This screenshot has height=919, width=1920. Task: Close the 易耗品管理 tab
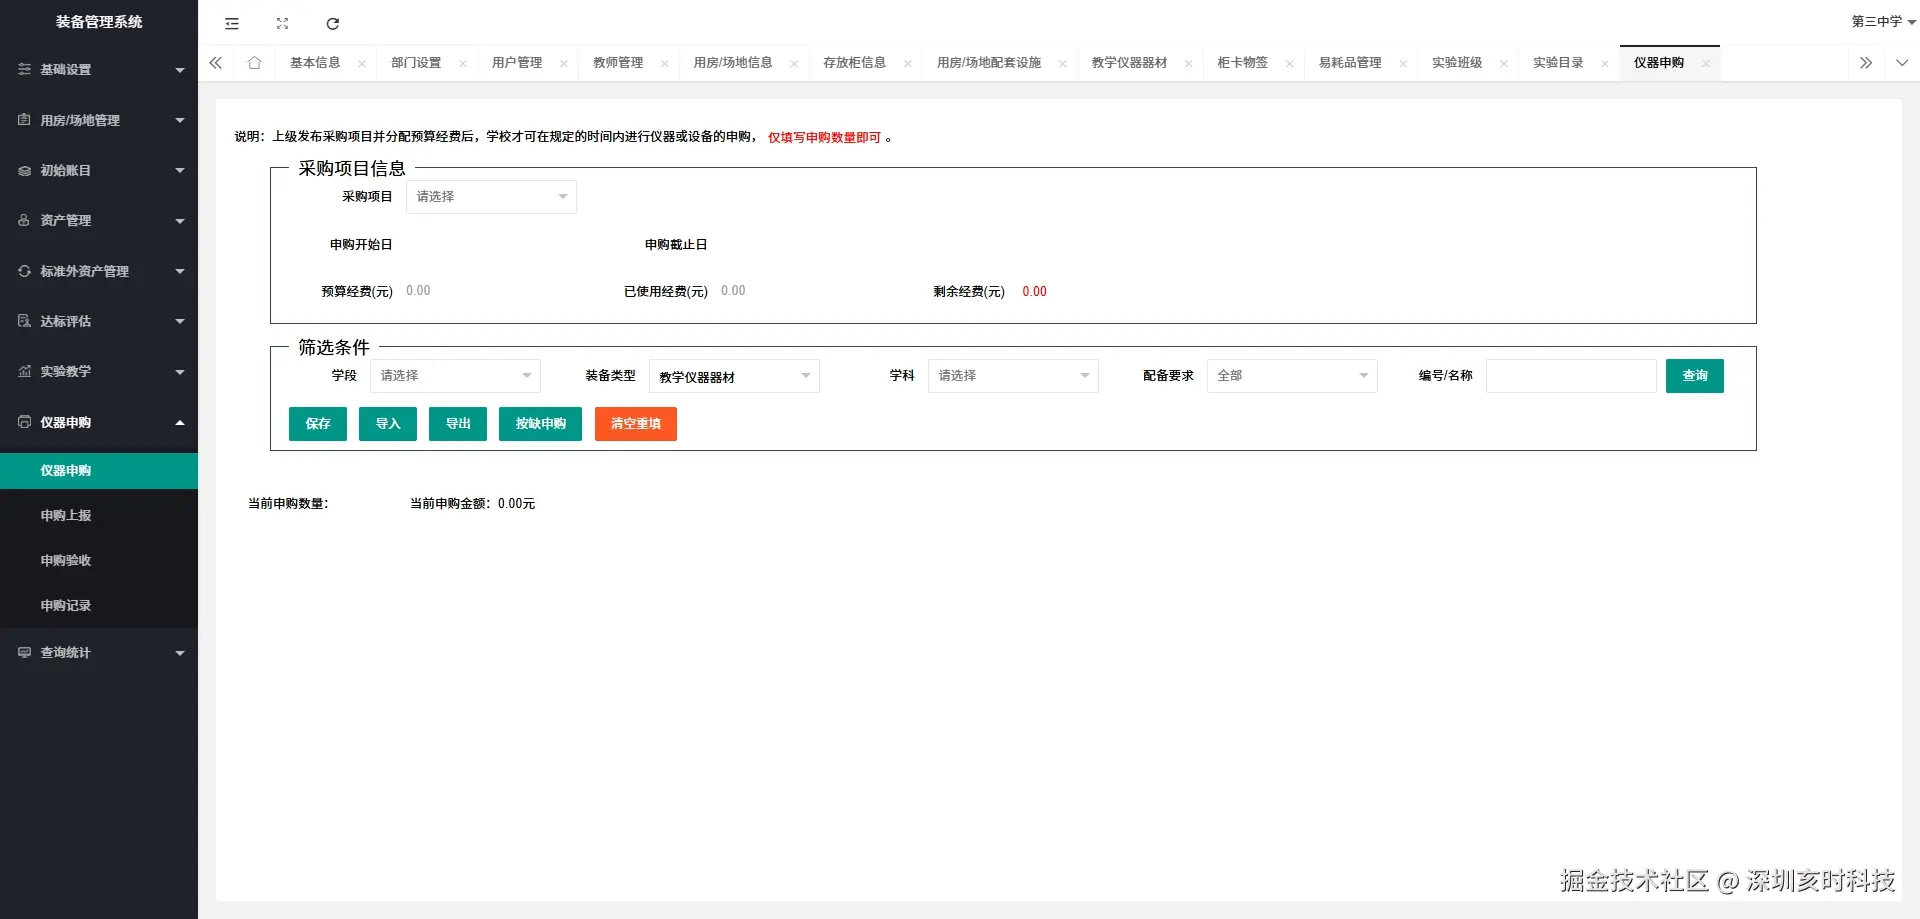pos(1404,63)
